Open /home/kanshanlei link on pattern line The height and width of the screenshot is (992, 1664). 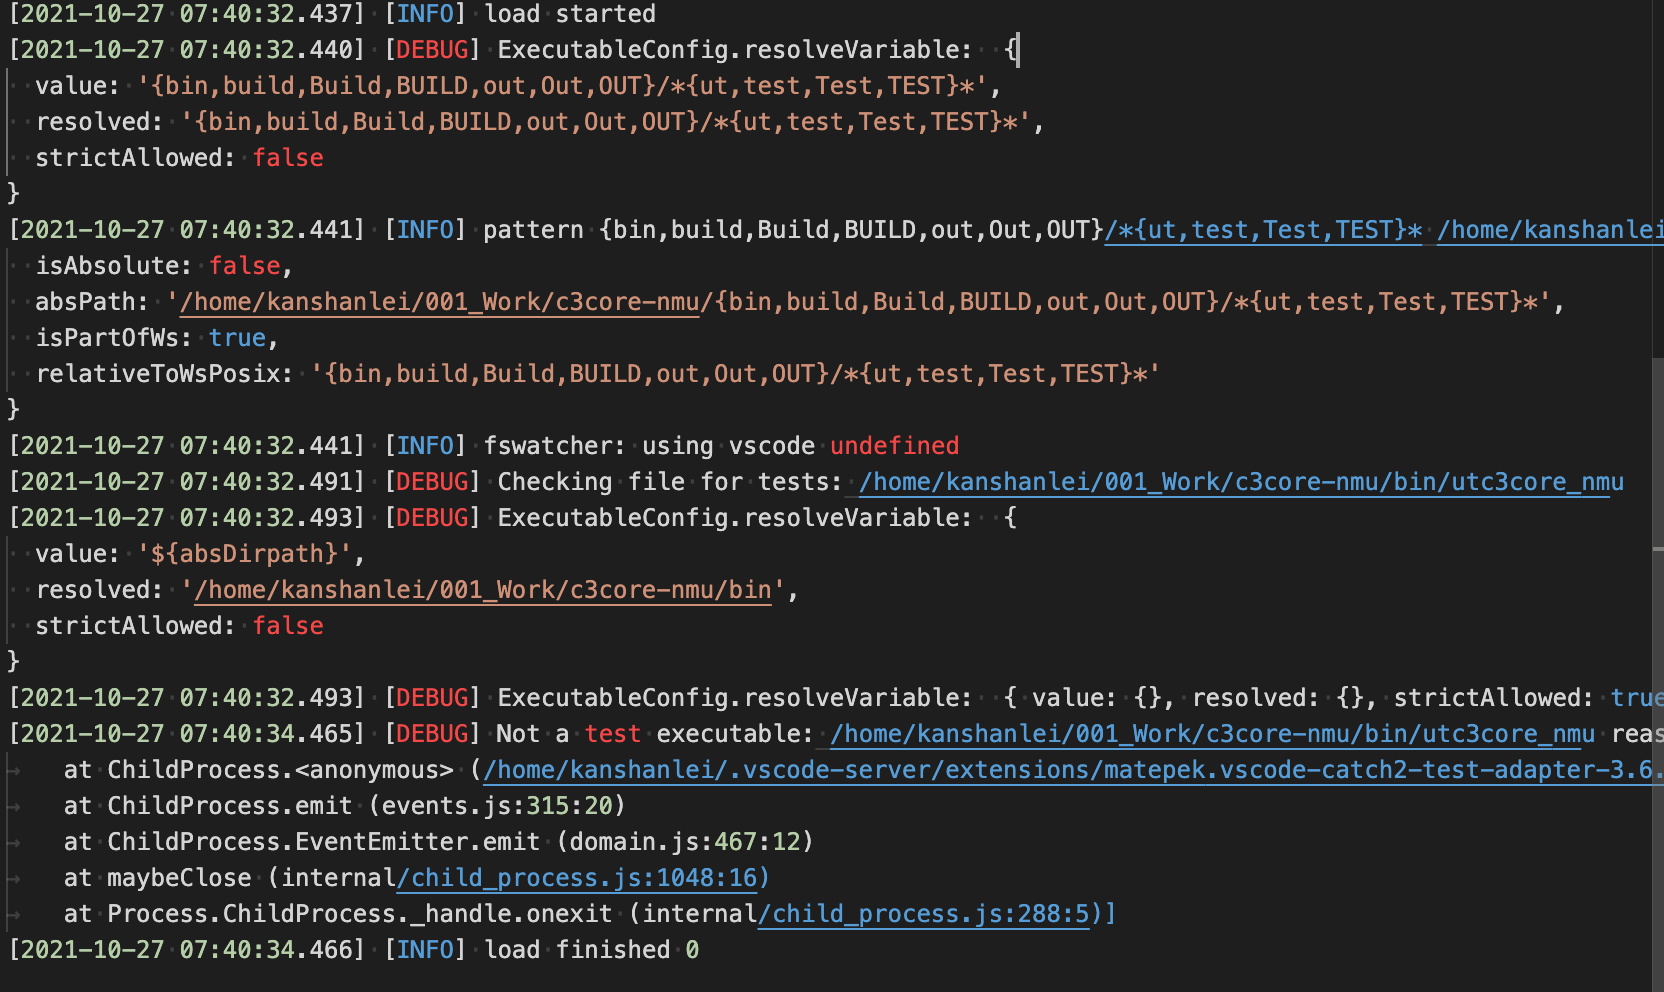click(x=1550, y=230)
